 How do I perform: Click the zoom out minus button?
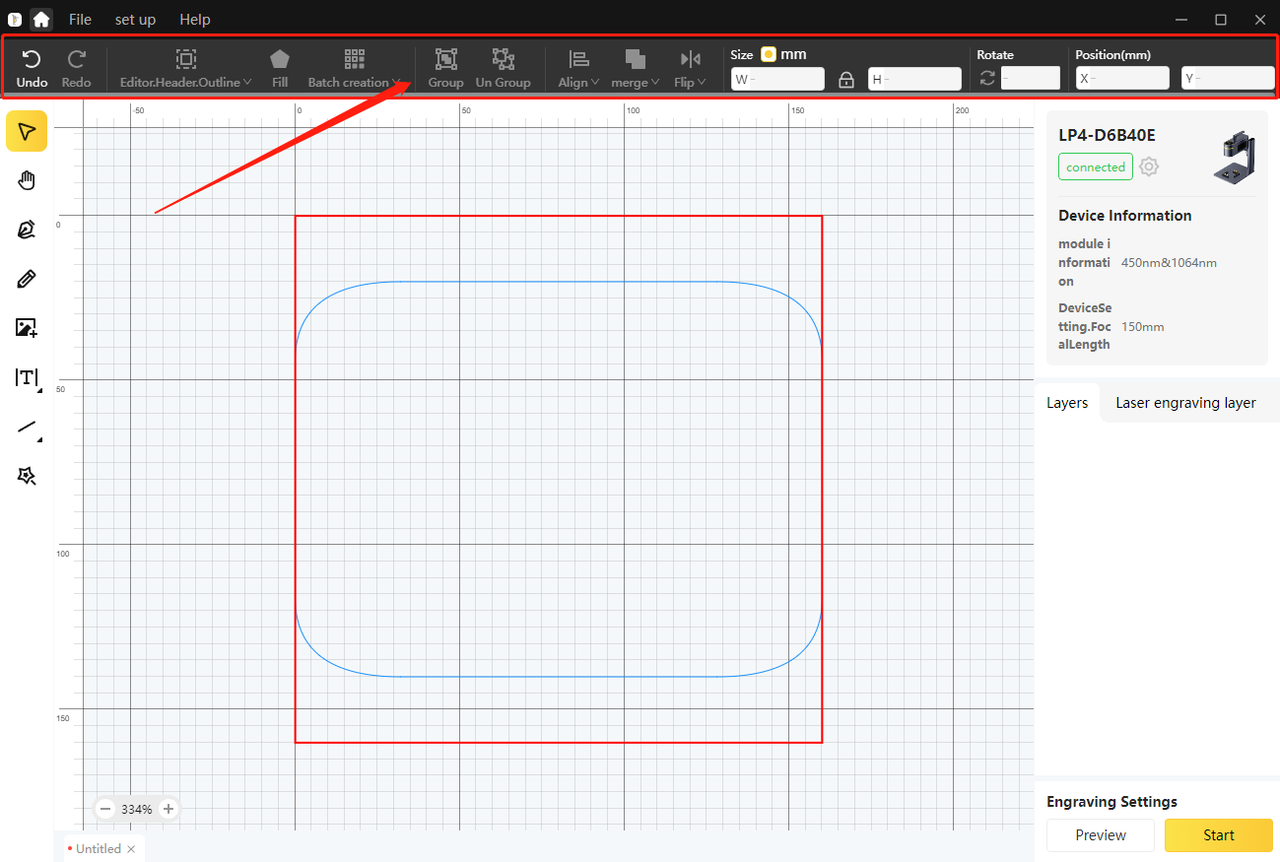105,809
